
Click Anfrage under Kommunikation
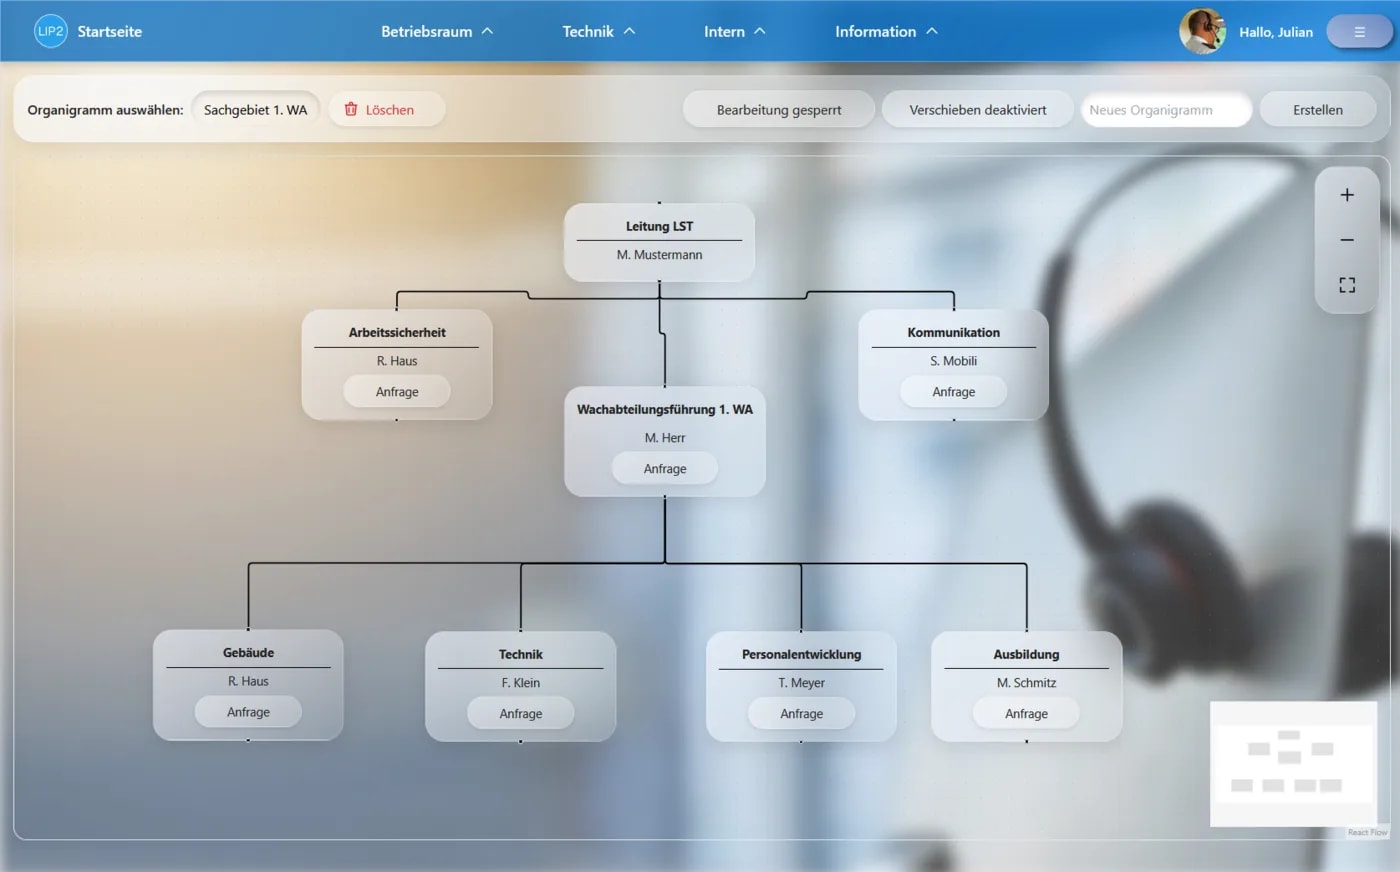[953, 392]
